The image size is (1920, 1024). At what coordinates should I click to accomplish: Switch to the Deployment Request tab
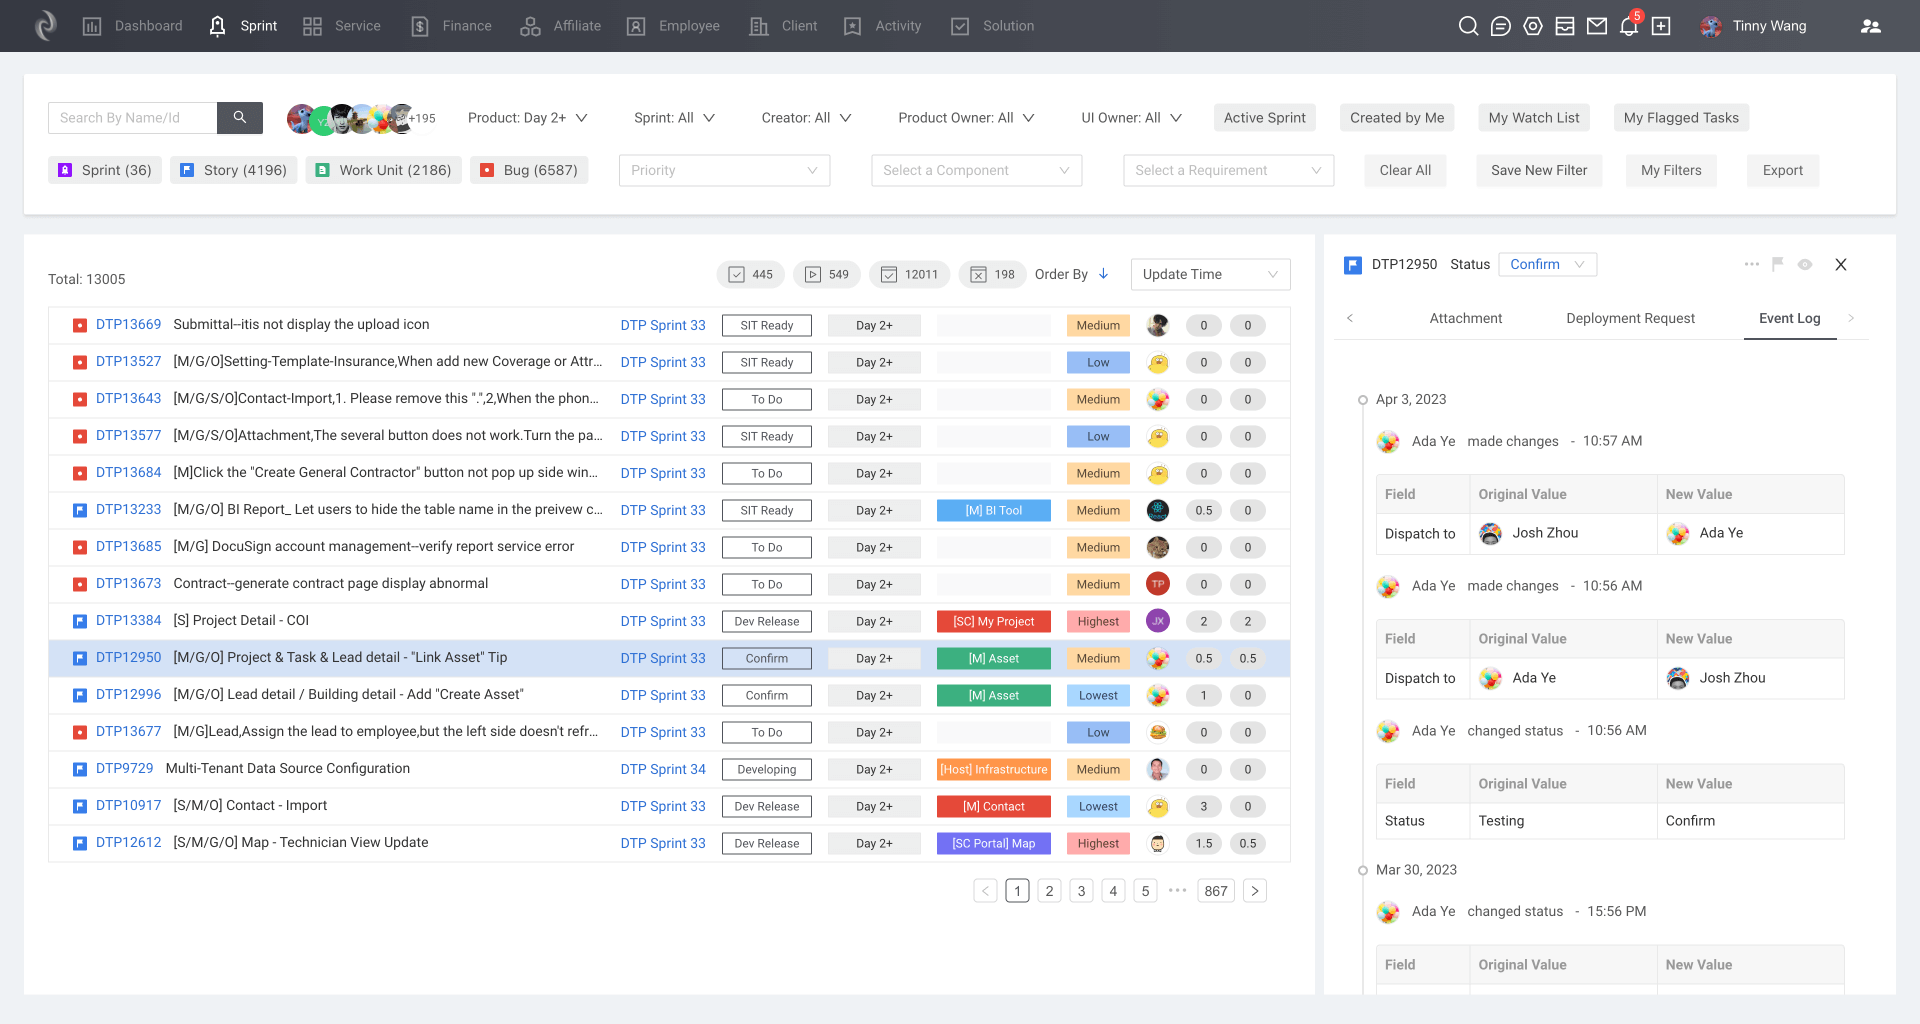[1630, 318]
